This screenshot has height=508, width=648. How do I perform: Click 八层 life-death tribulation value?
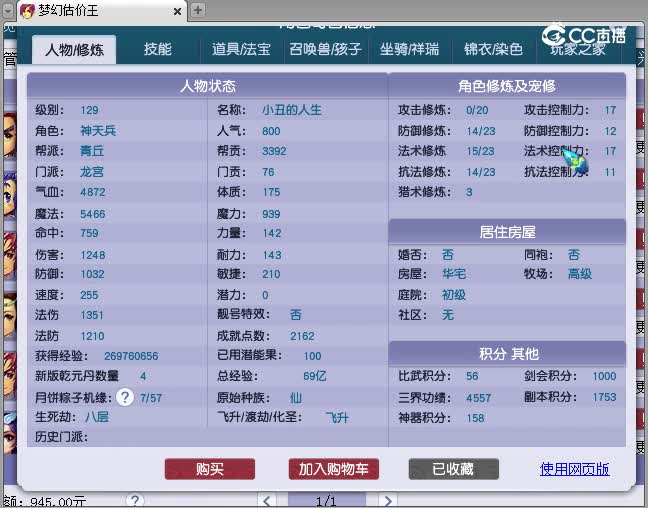click(x=97, y=417)
